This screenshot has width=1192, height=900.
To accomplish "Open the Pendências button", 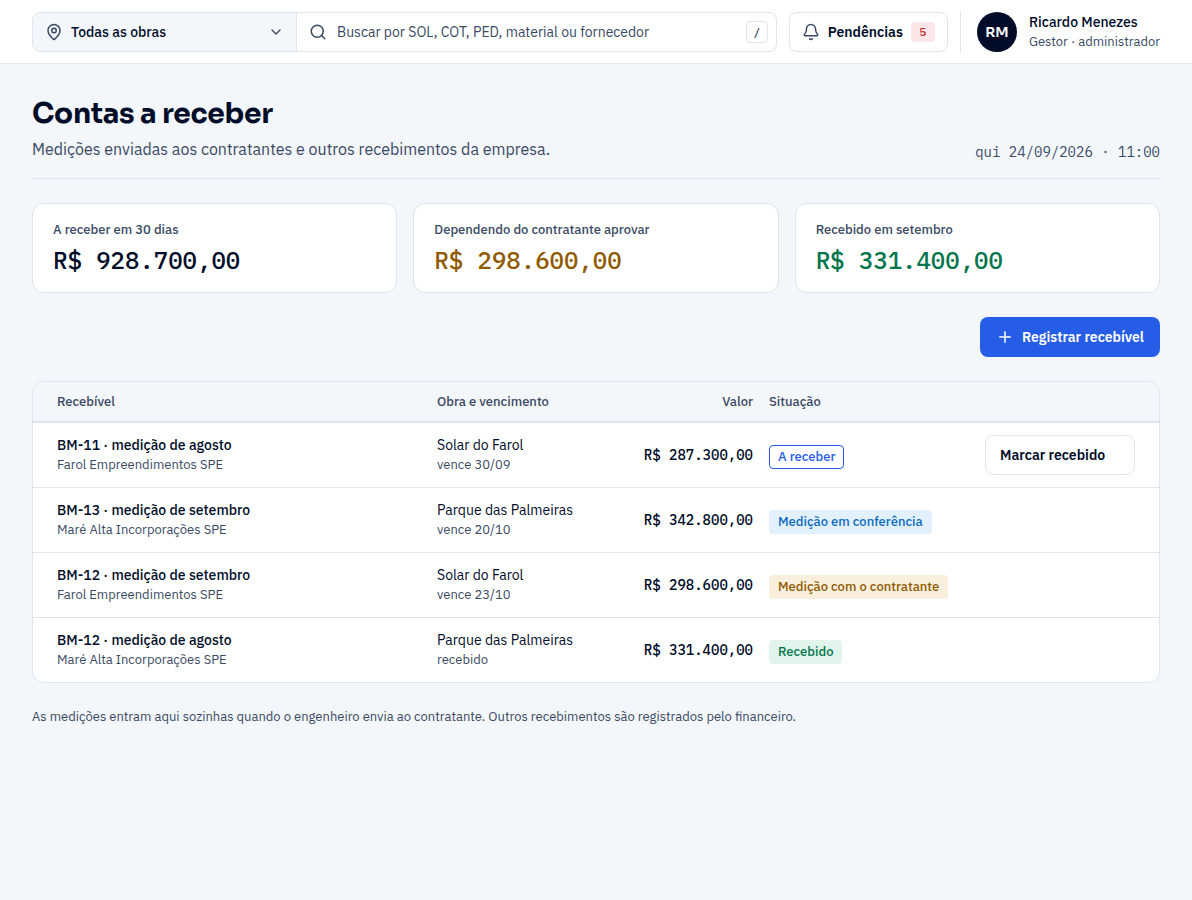I will pos(868,32).
